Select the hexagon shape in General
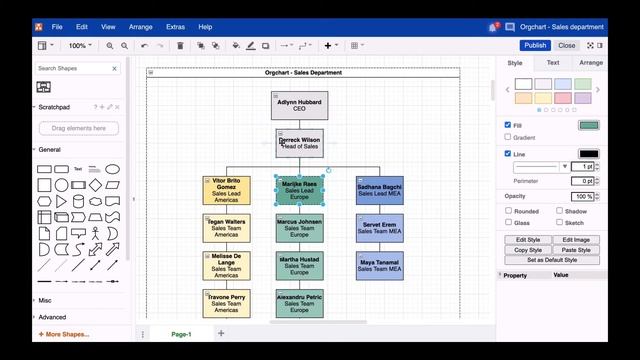 (44, 201)
